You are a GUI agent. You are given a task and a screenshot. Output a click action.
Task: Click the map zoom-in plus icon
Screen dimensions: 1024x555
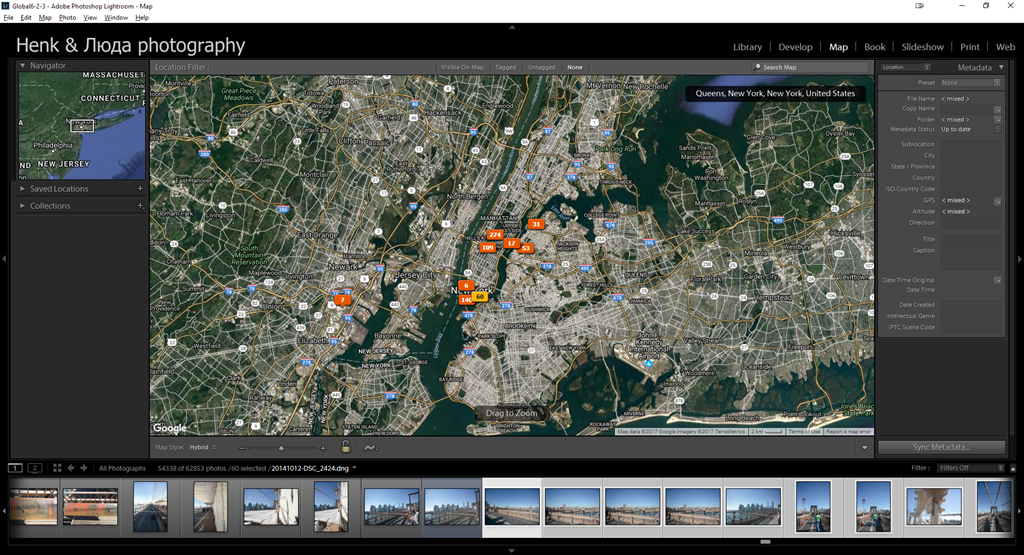pyautogui.click(x=323, y=448)
